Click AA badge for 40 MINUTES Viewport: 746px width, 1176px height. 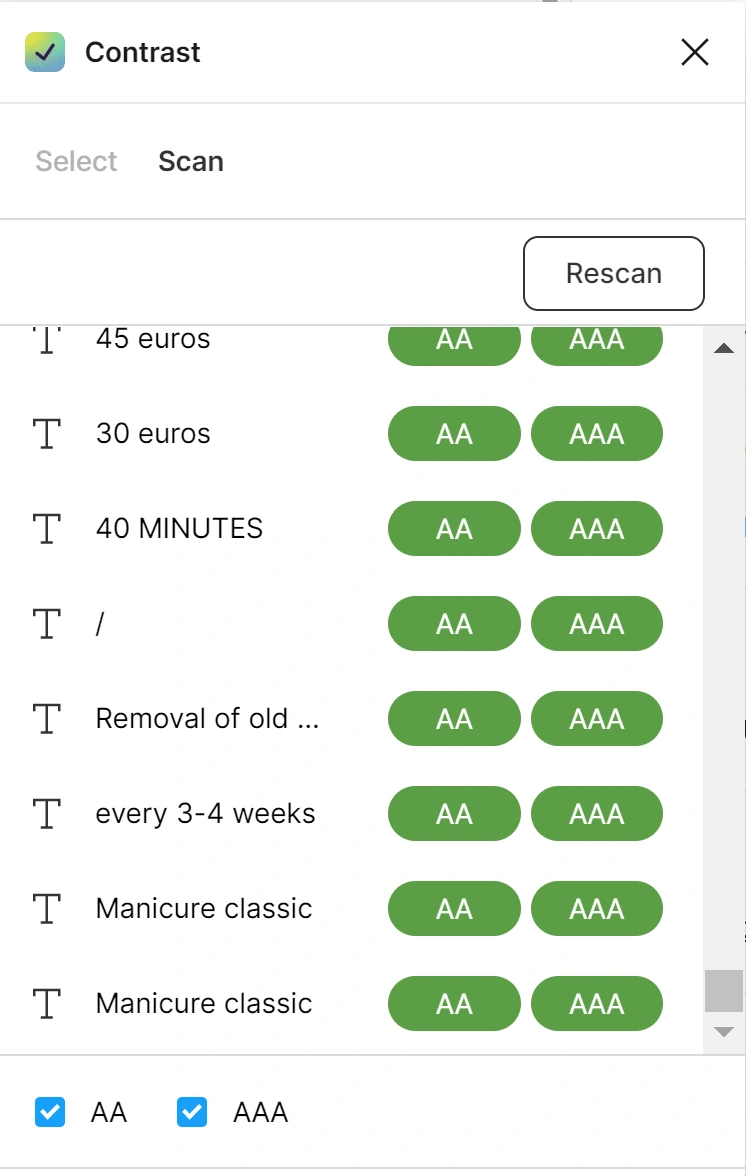(454, 529)
